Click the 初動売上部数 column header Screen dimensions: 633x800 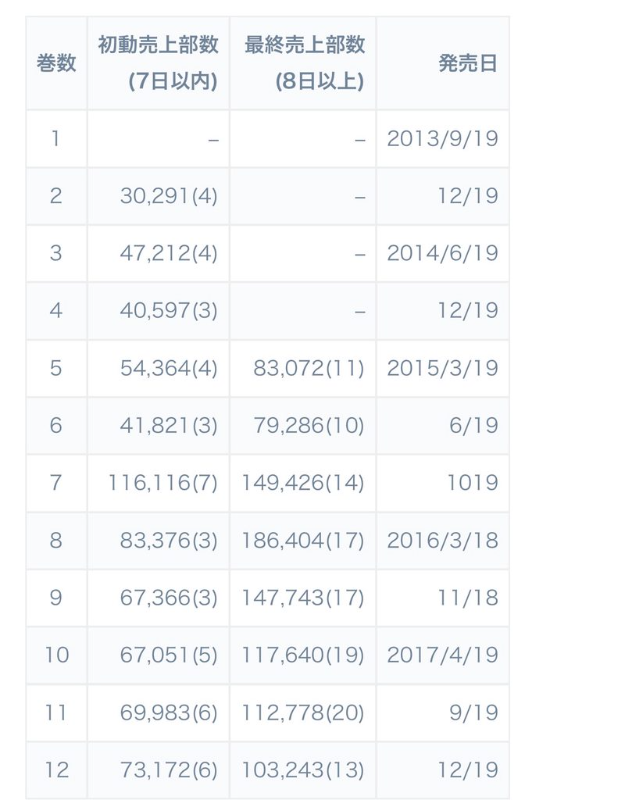coord(158,63)
